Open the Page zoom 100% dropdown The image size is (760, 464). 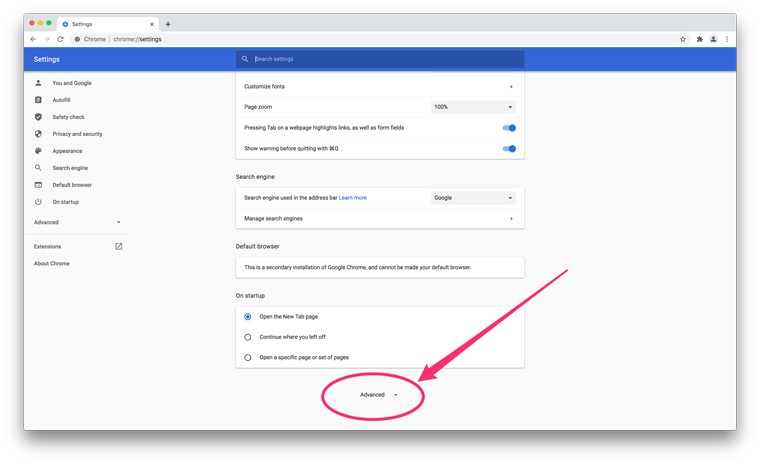(x=473, y=107)
